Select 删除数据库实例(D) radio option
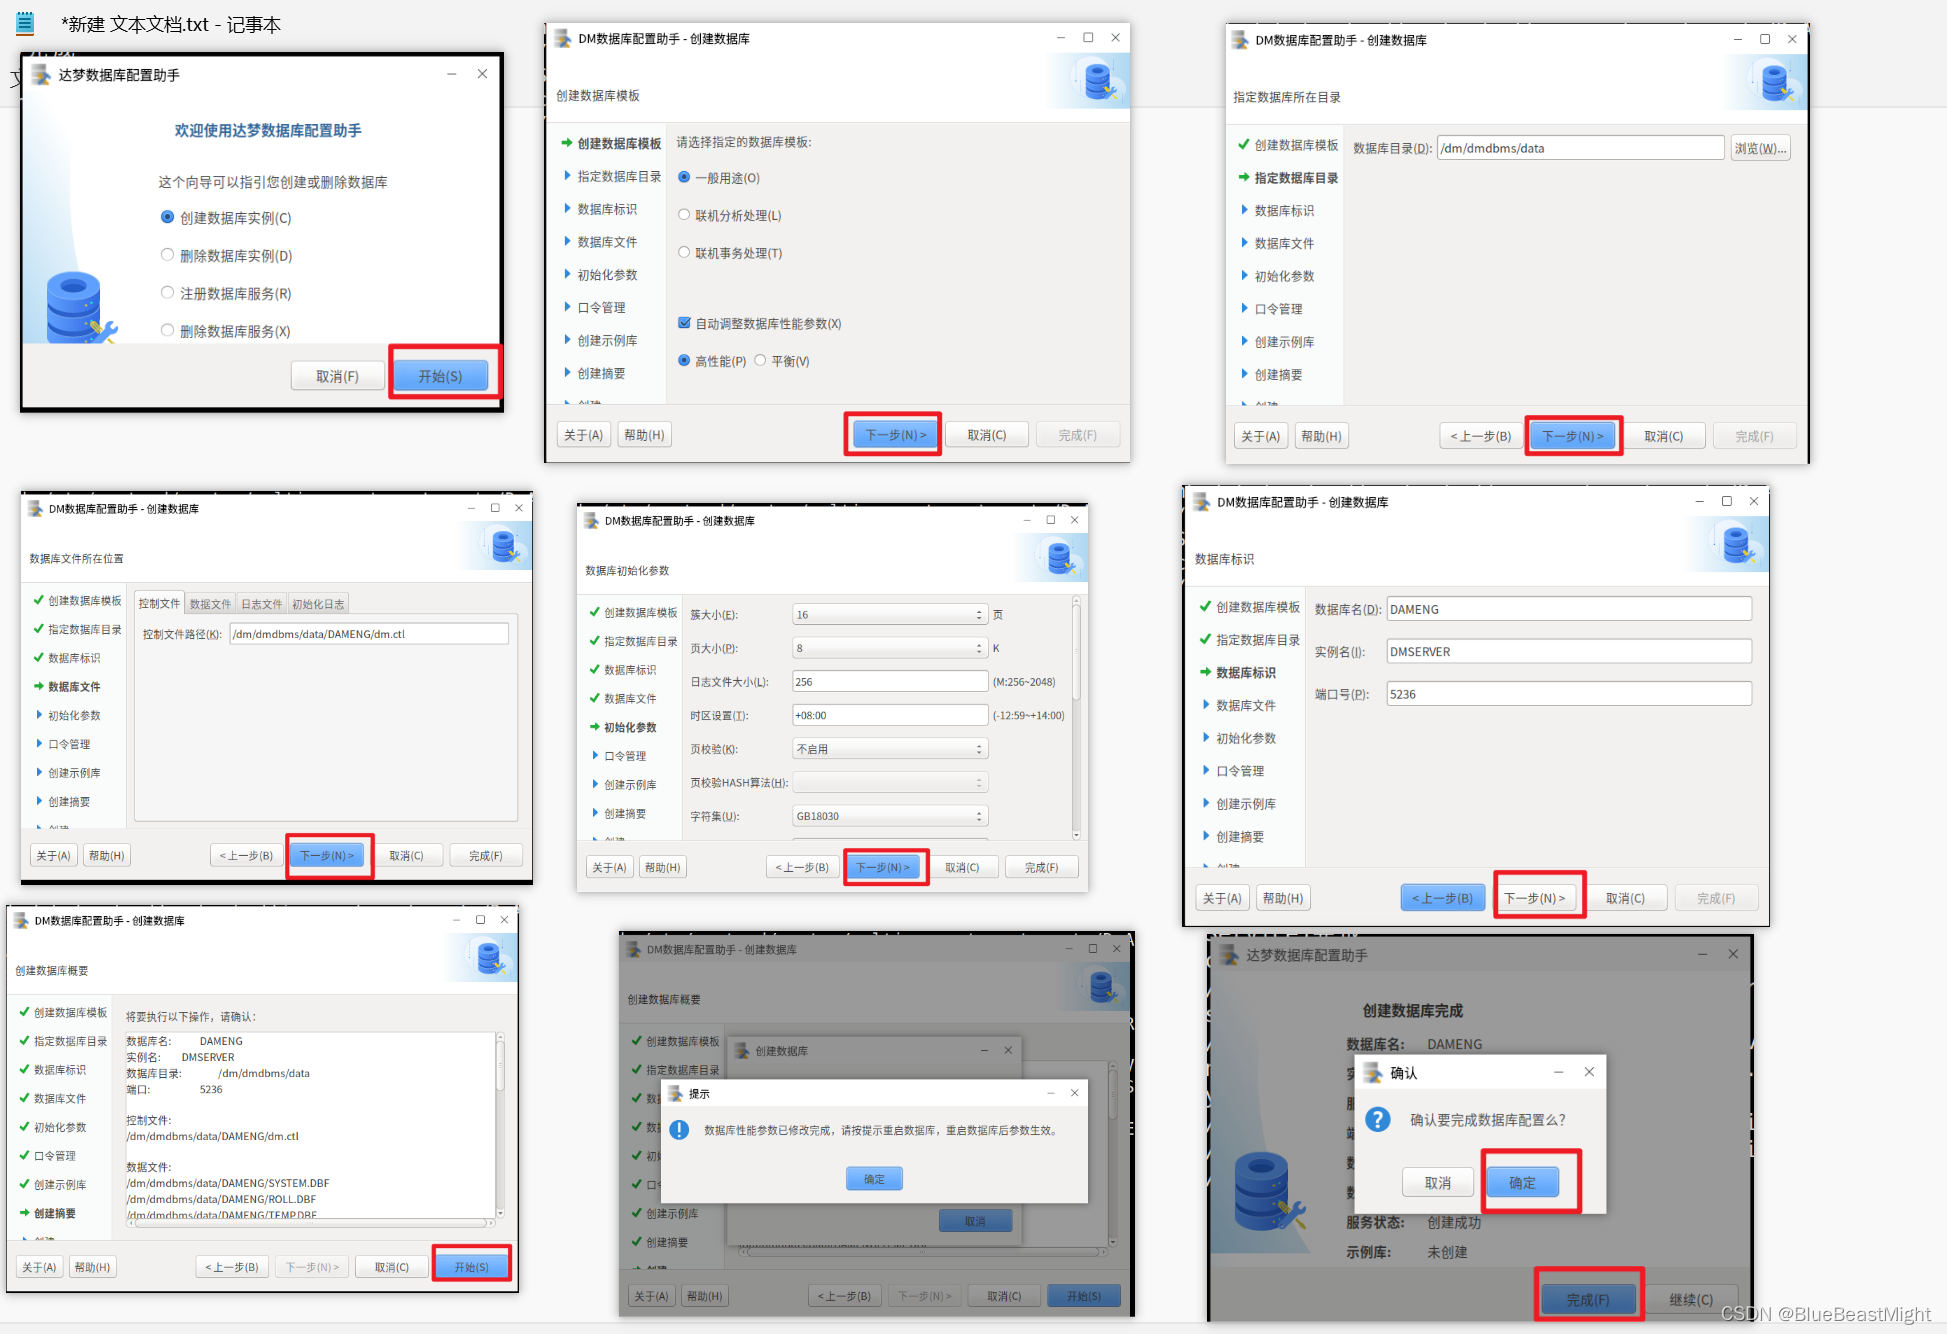Viewport: 1947px width, 1334px height. [167, 255]
